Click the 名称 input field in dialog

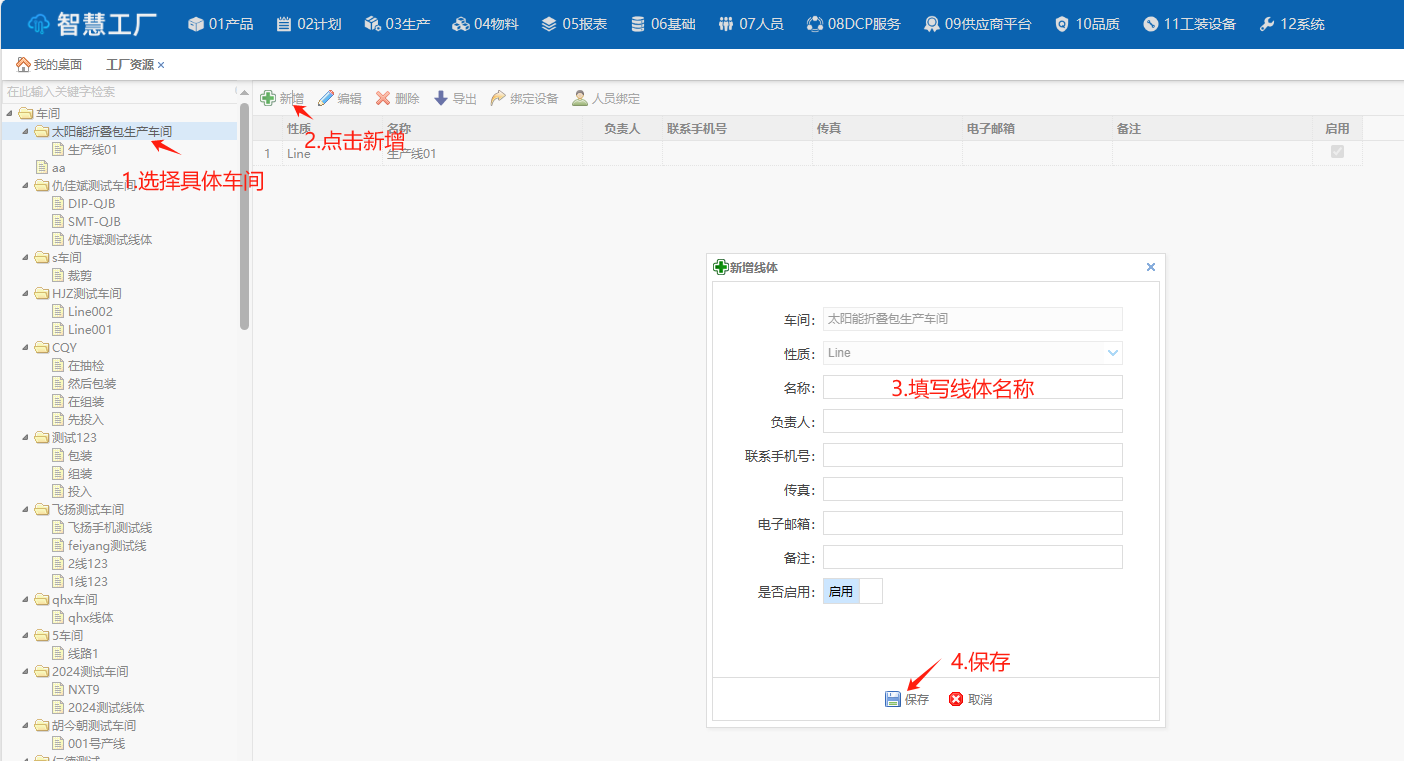pyautogui.click(x=972, y=387)
